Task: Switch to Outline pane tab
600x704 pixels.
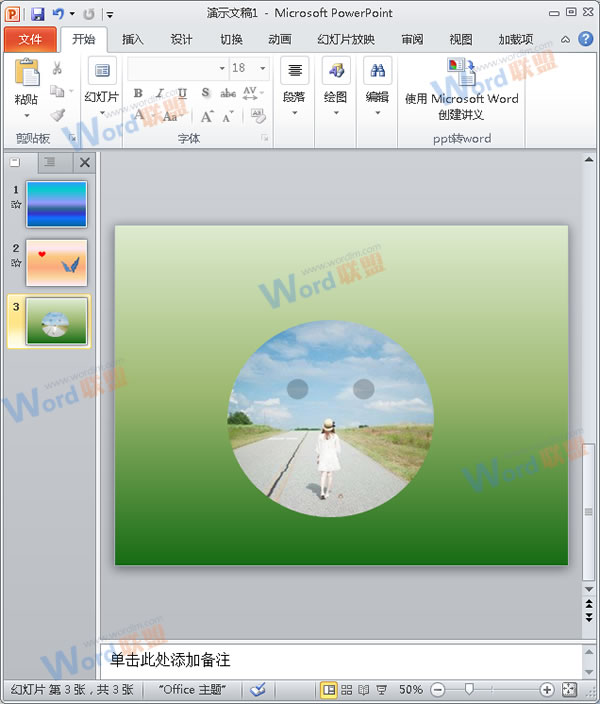Action: [x=50, y=162]
